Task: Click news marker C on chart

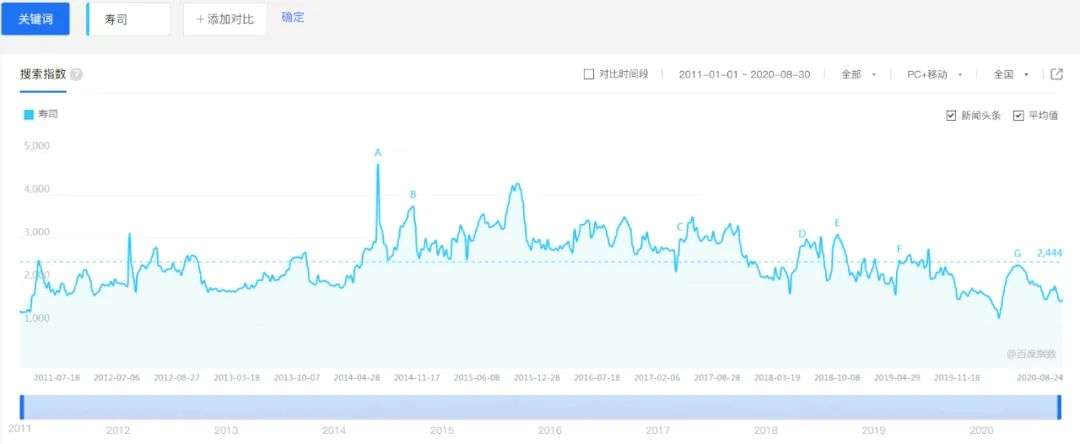Action: click(x=680, y=227)
